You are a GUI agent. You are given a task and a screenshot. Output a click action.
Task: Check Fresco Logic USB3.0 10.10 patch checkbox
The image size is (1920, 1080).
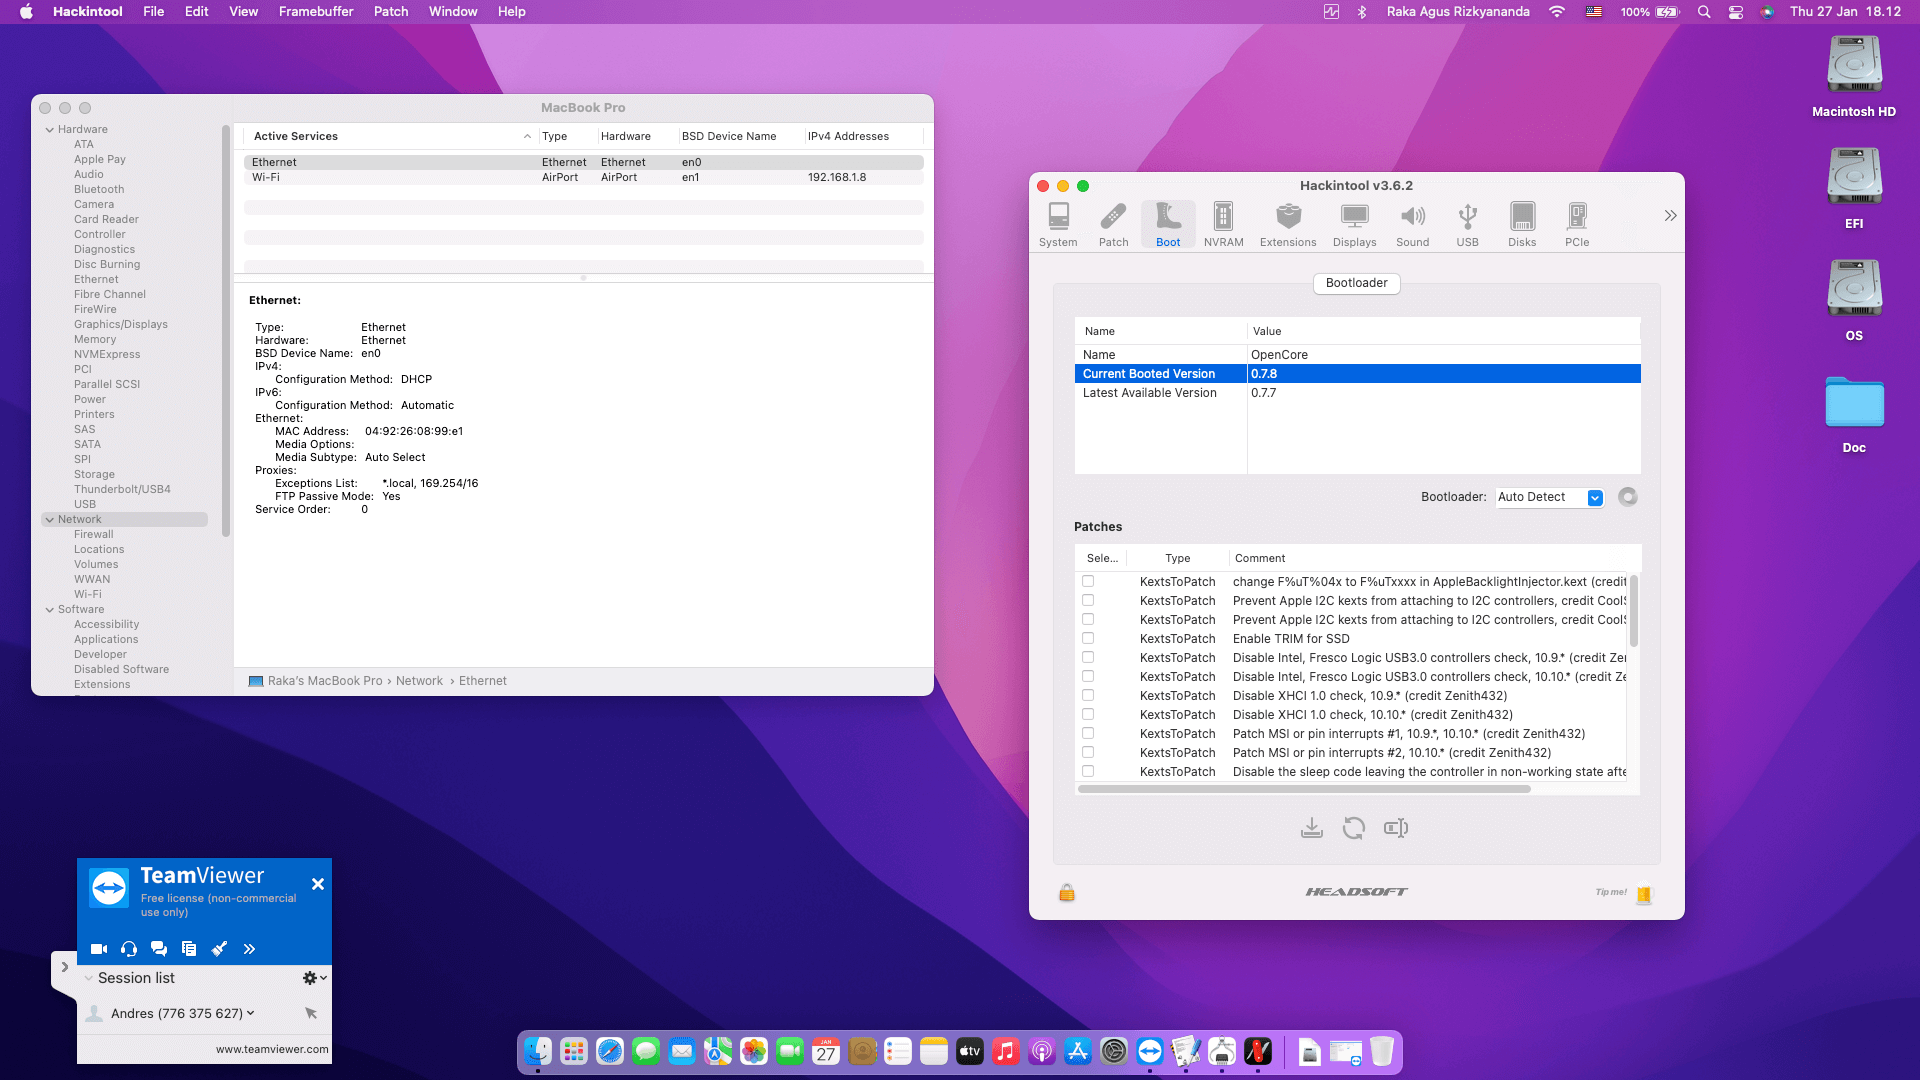[1088, 677]
